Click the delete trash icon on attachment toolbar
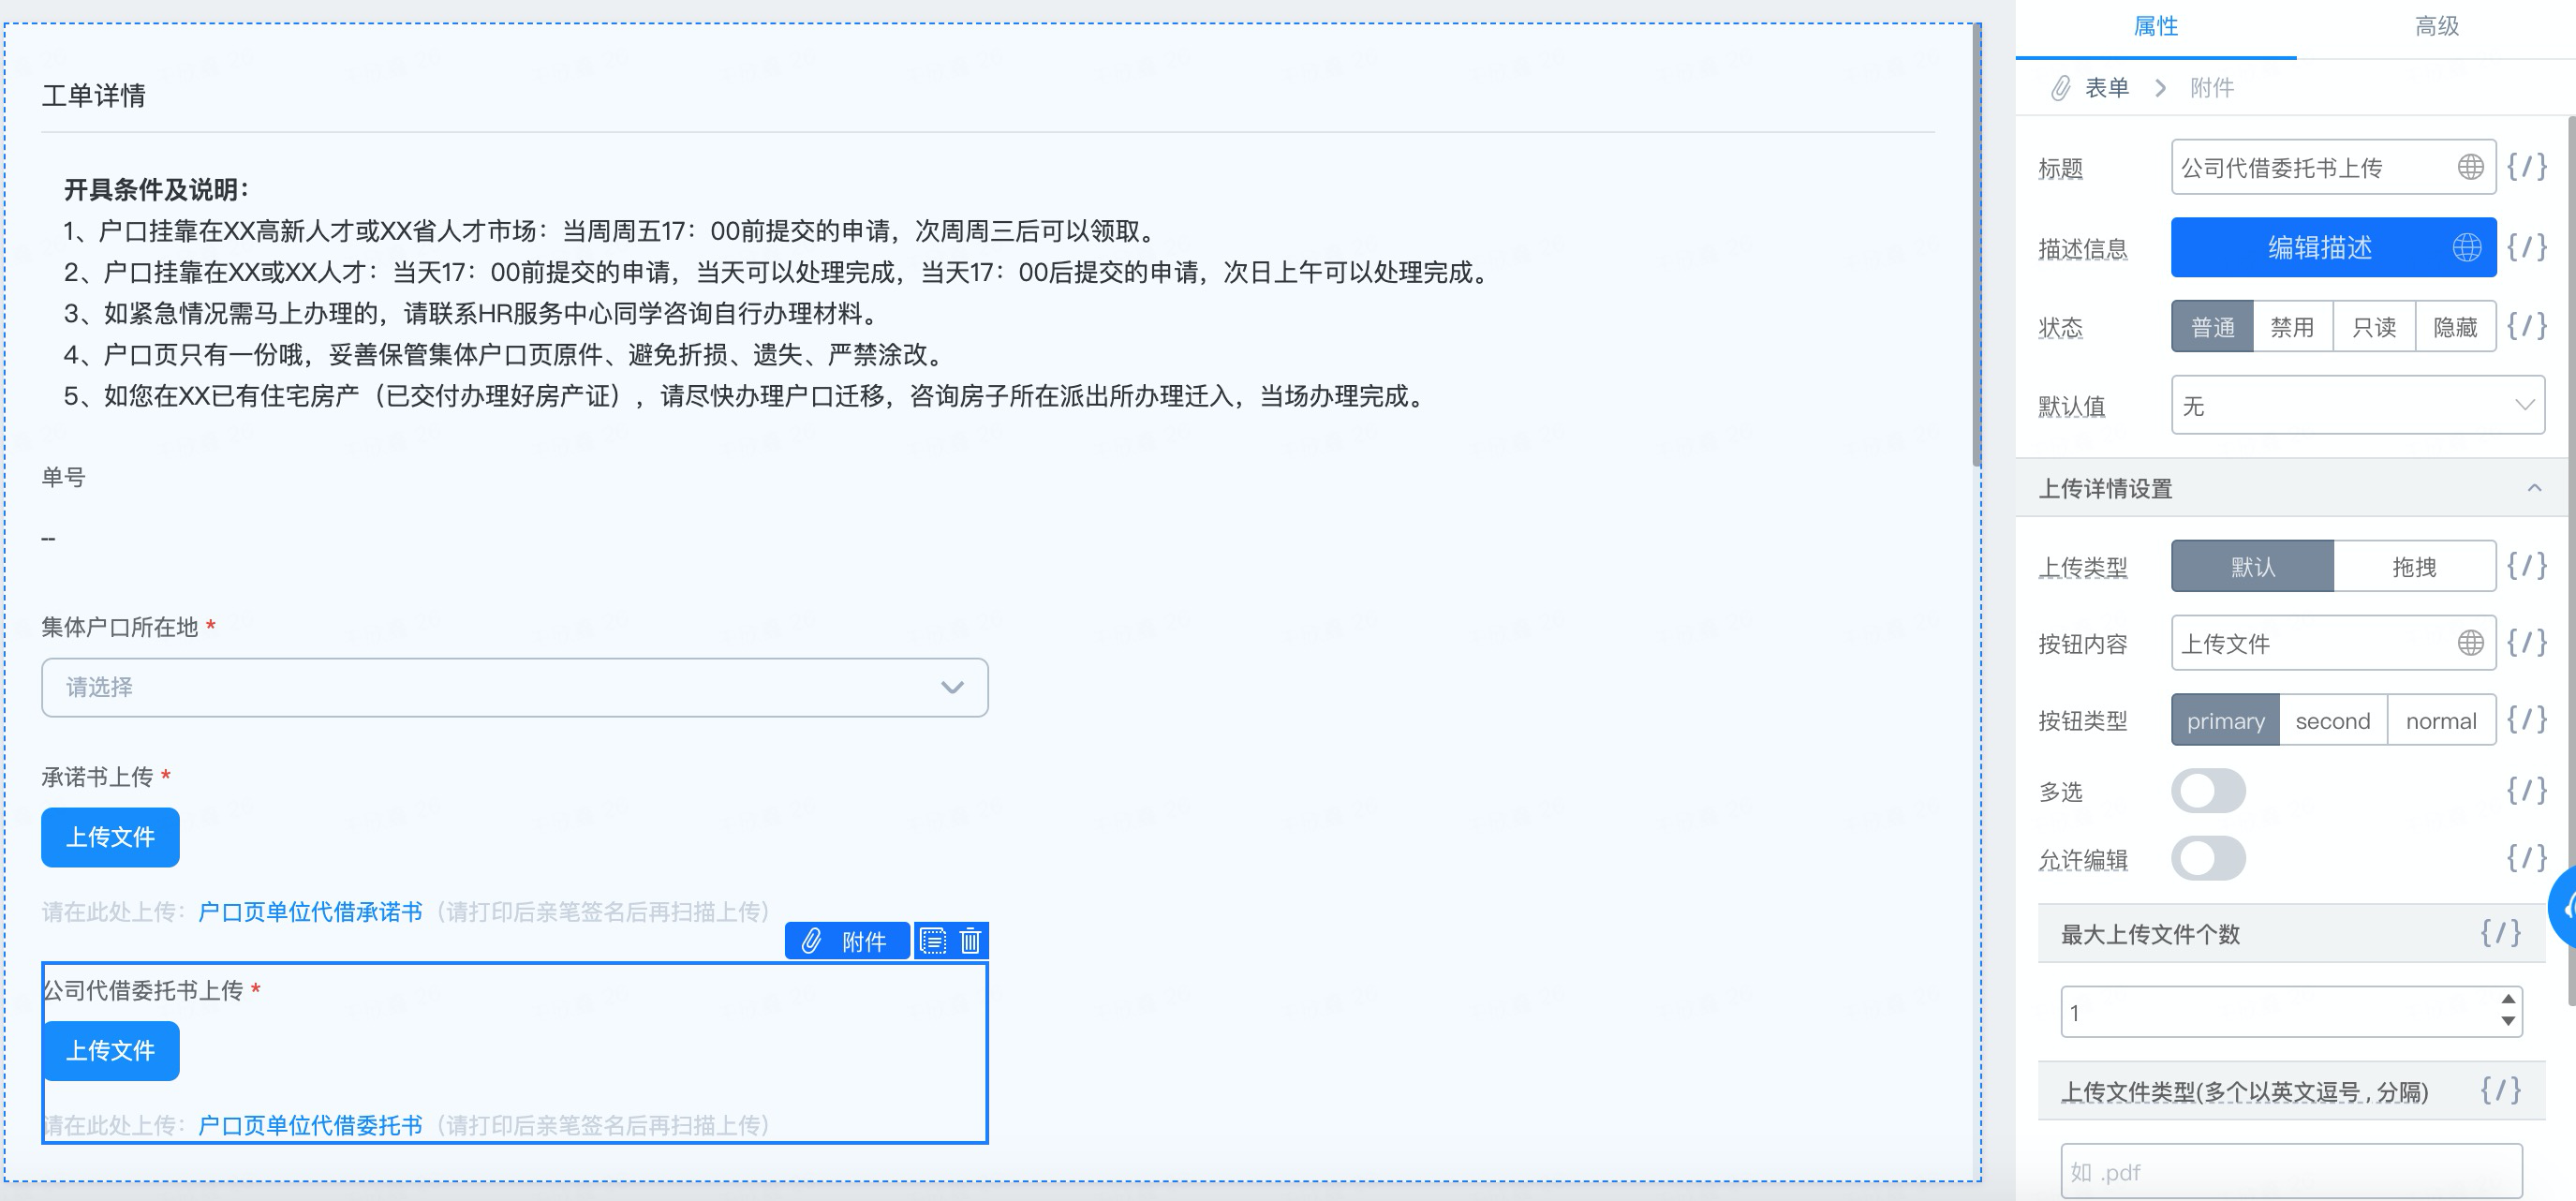 coord(970,941)
